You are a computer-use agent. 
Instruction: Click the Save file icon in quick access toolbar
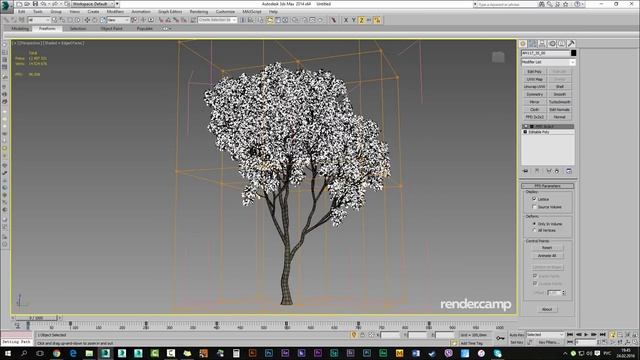[35, 4]
